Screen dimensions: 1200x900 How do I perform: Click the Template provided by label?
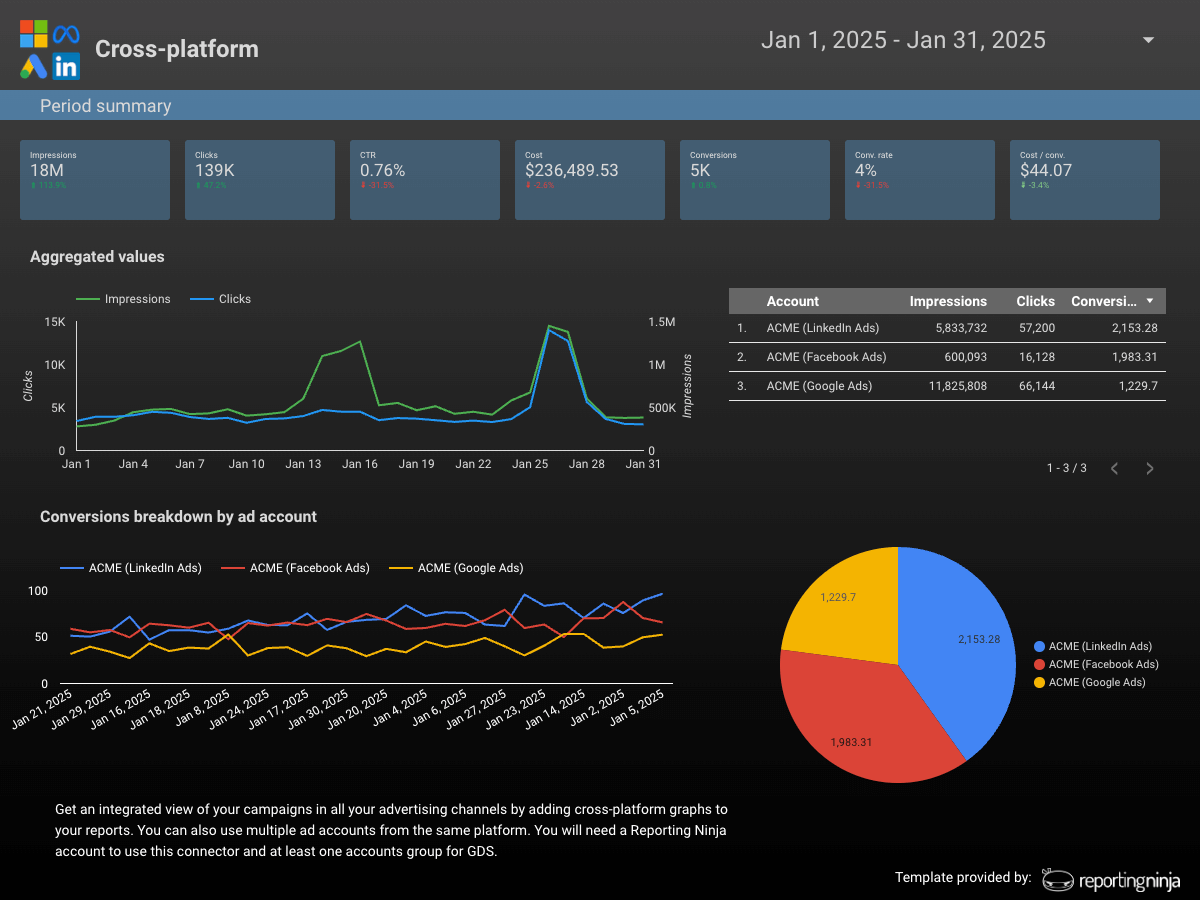963,878
